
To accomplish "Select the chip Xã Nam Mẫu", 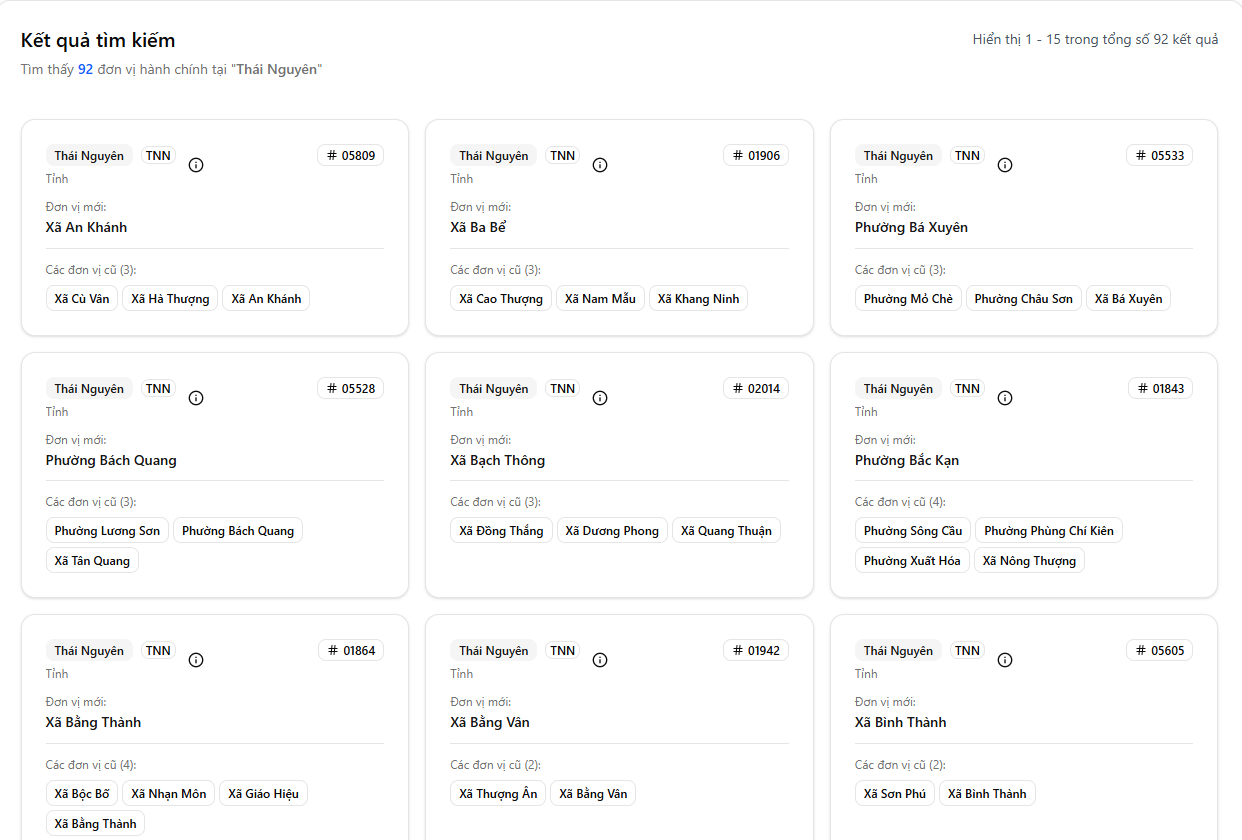I will click(600, 299).
